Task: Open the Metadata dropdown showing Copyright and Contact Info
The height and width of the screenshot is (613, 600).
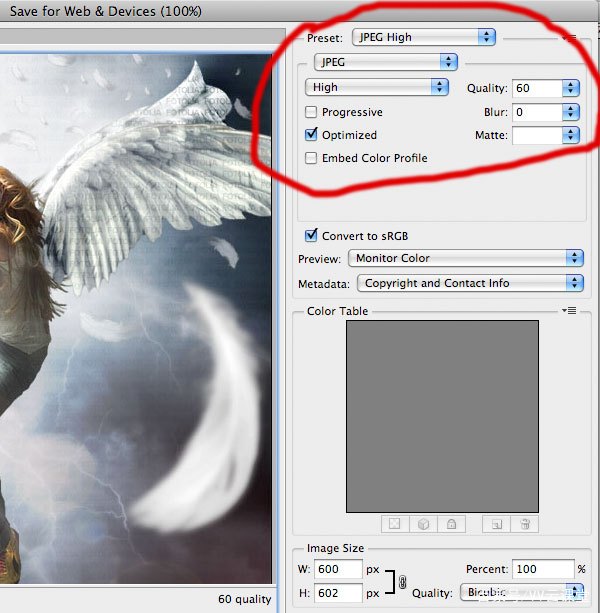Action: tap(470, 283)
